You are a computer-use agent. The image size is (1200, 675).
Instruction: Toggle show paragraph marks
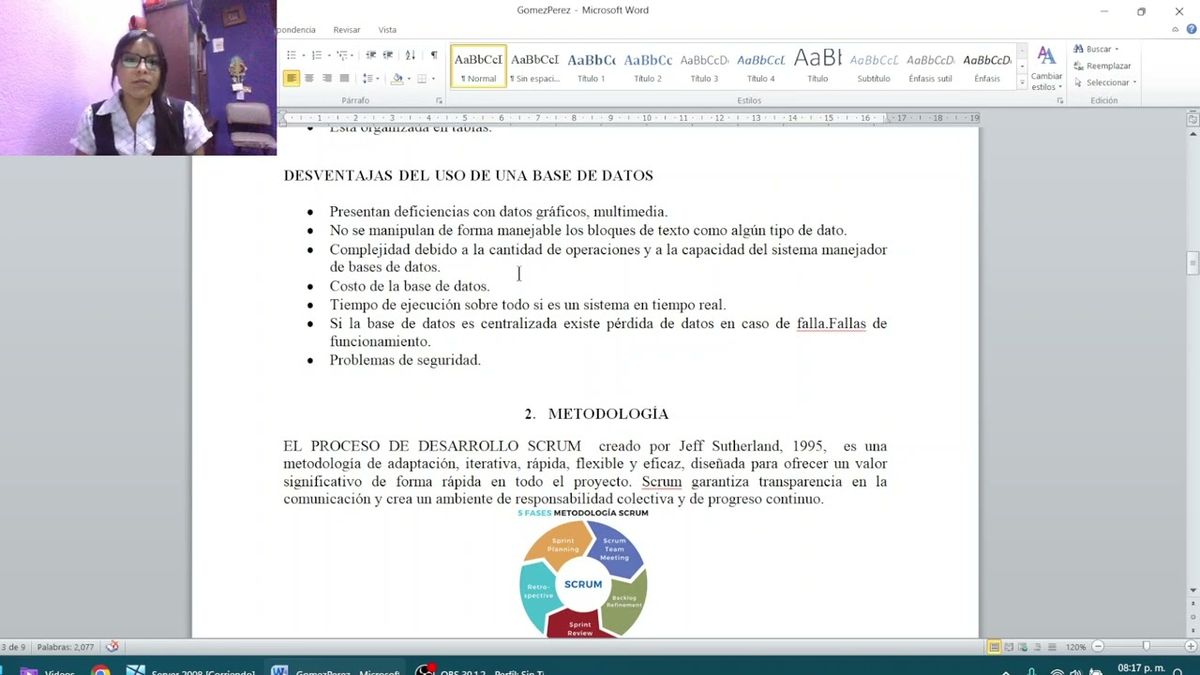tap(434, 55)
